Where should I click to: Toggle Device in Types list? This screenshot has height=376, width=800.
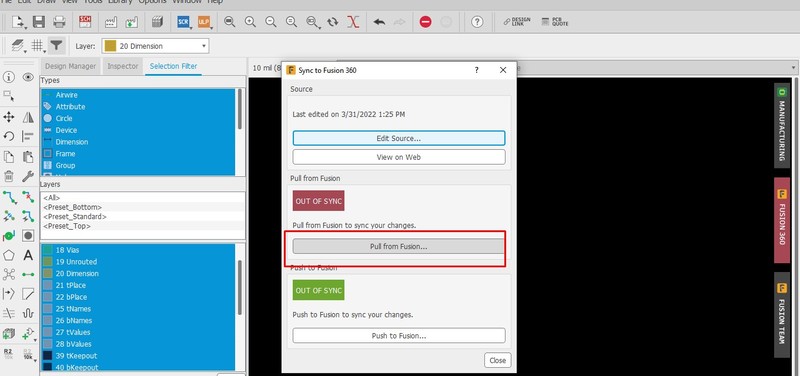pos(138,130)
